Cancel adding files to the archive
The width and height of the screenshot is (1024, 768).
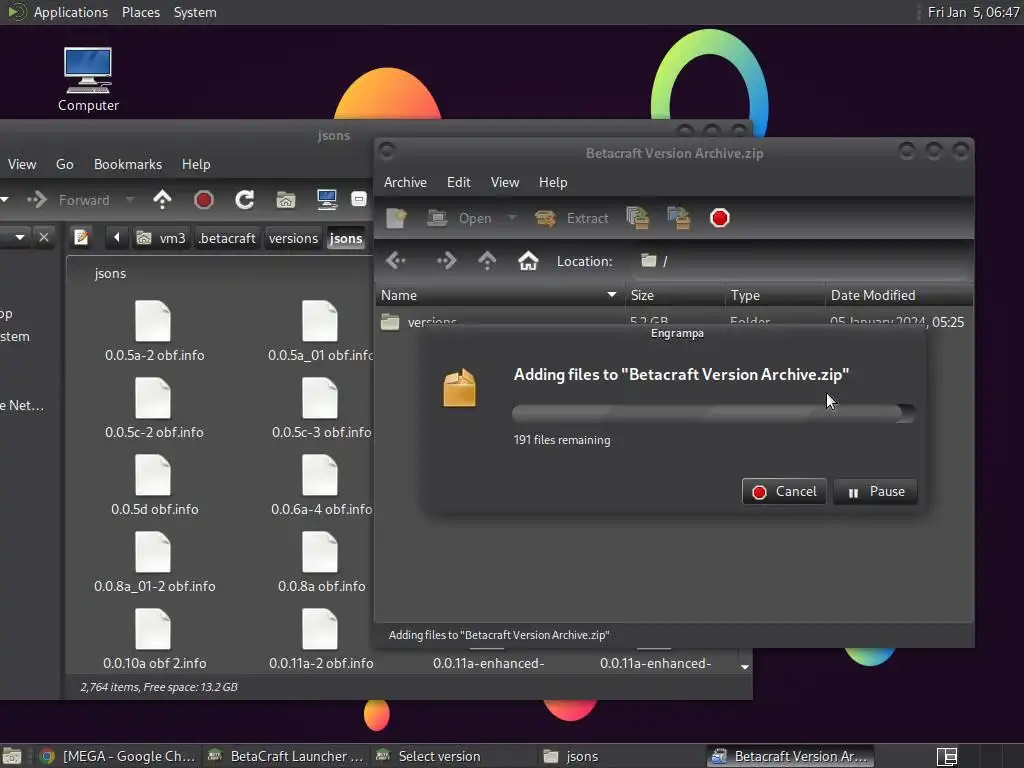pos(784,491)
